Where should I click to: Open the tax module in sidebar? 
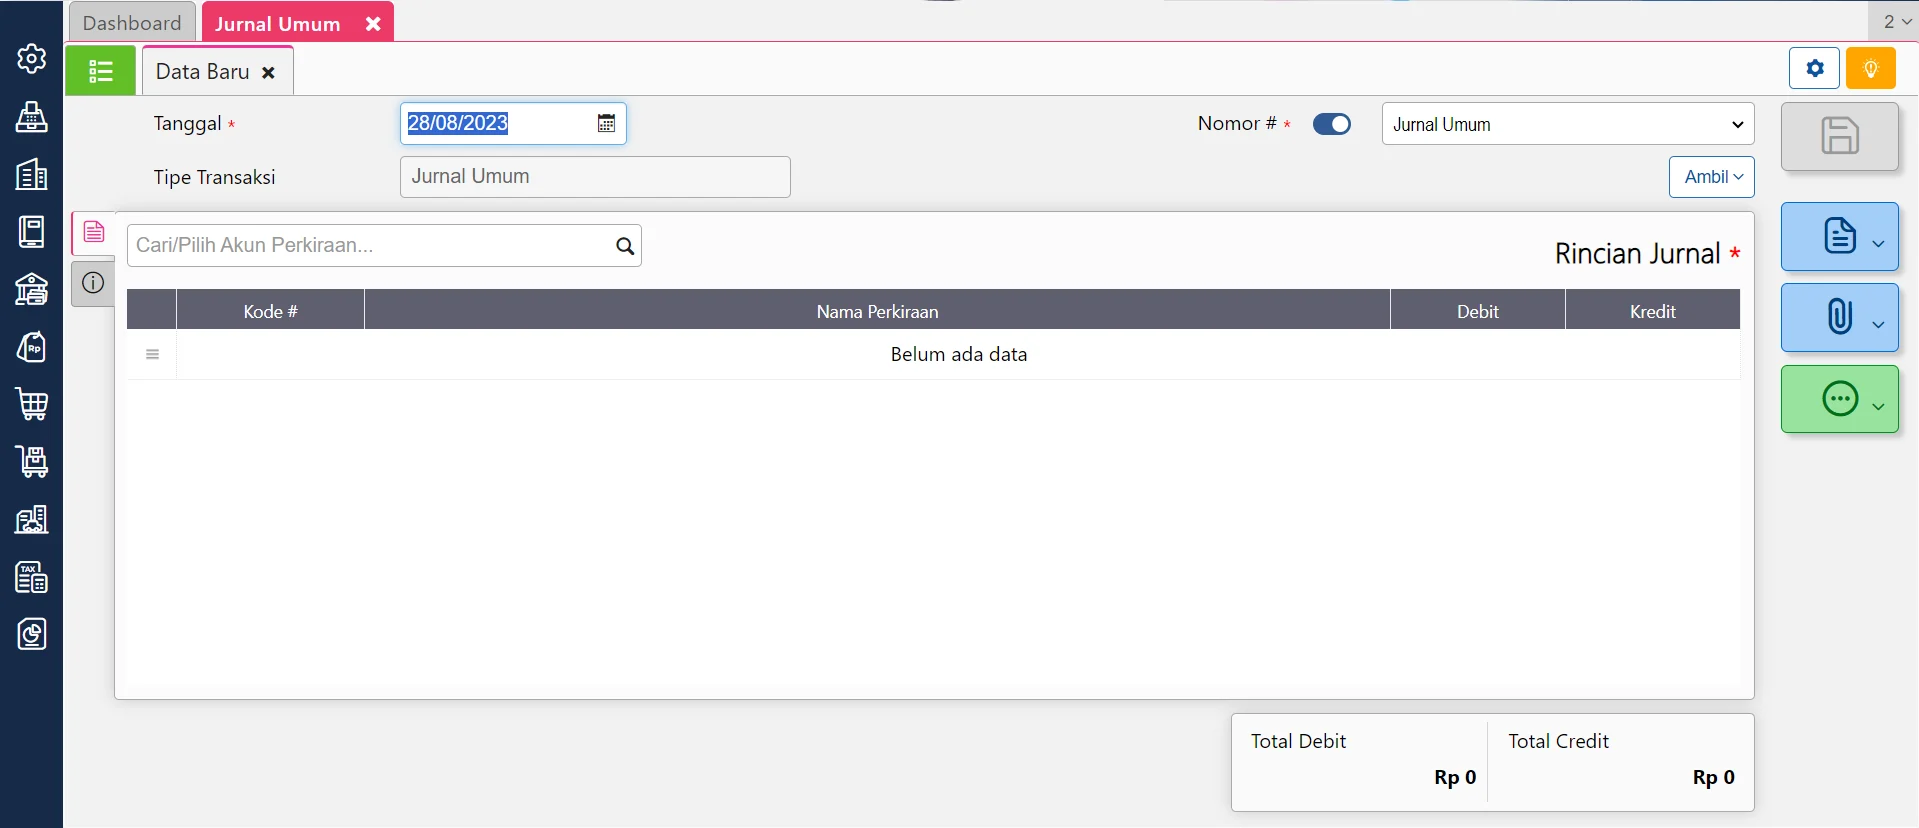(x=32, y=577)
